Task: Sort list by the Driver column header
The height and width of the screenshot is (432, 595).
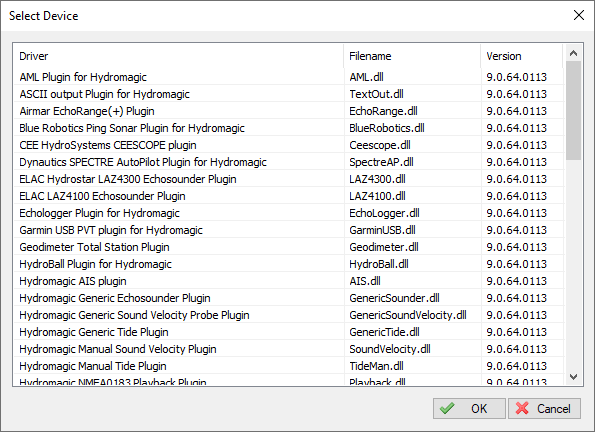Action: [x=178, y=56]
